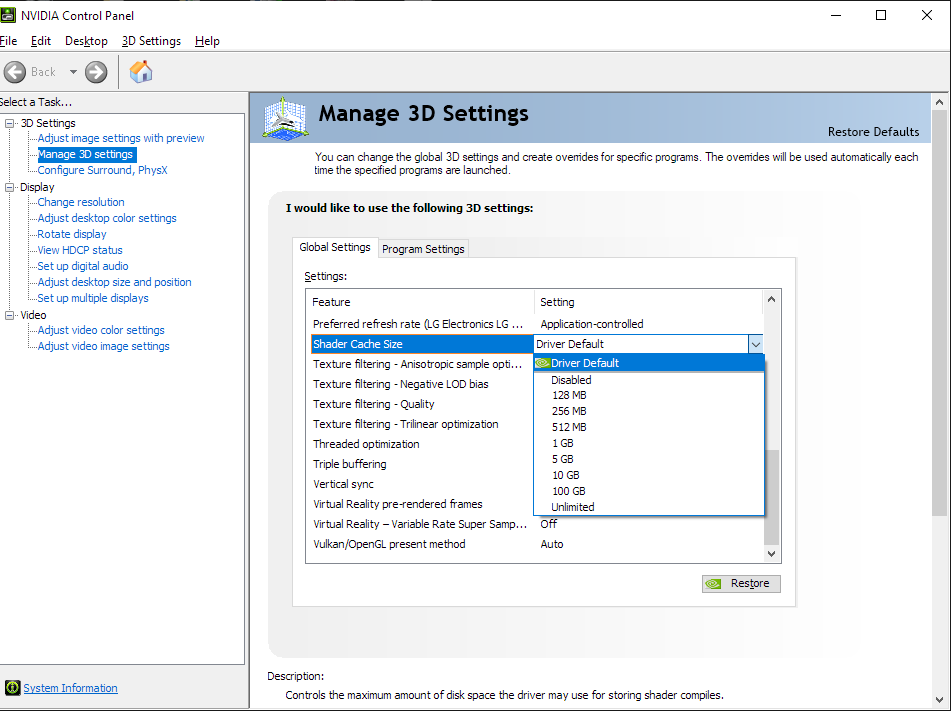Choose 1 GB shader cache size
951x711 pixels.
pos(649,443)
